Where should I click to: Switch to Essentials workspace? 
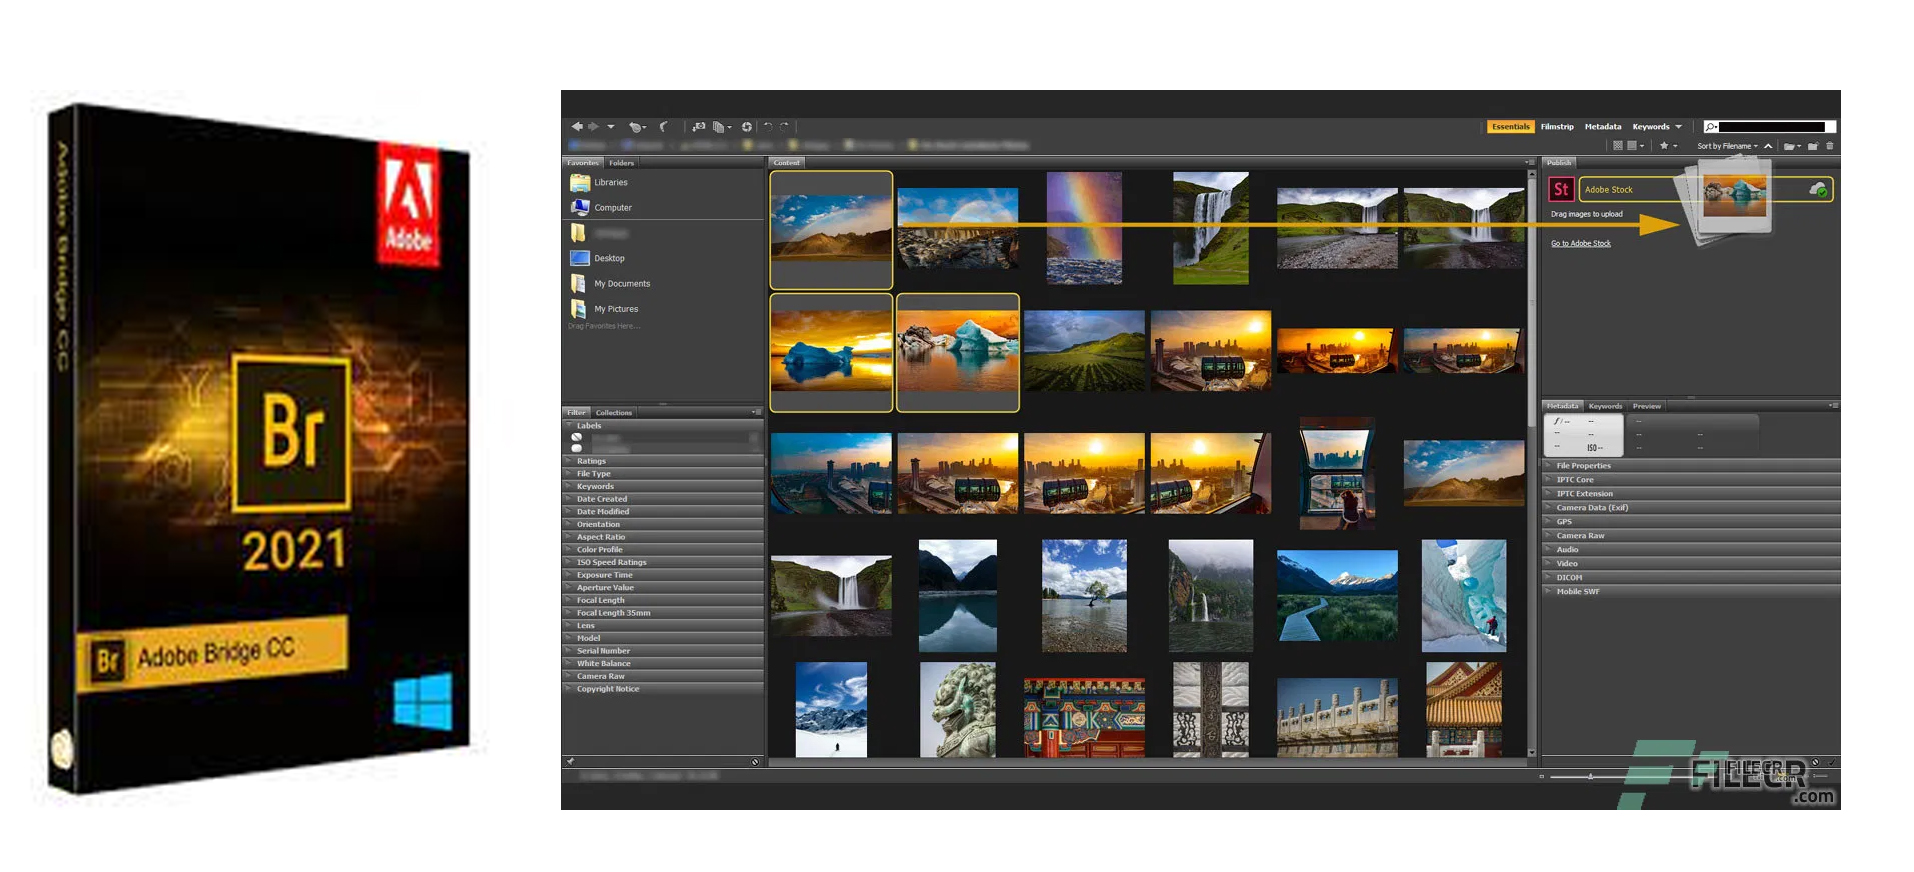(x=1510, y=127)
